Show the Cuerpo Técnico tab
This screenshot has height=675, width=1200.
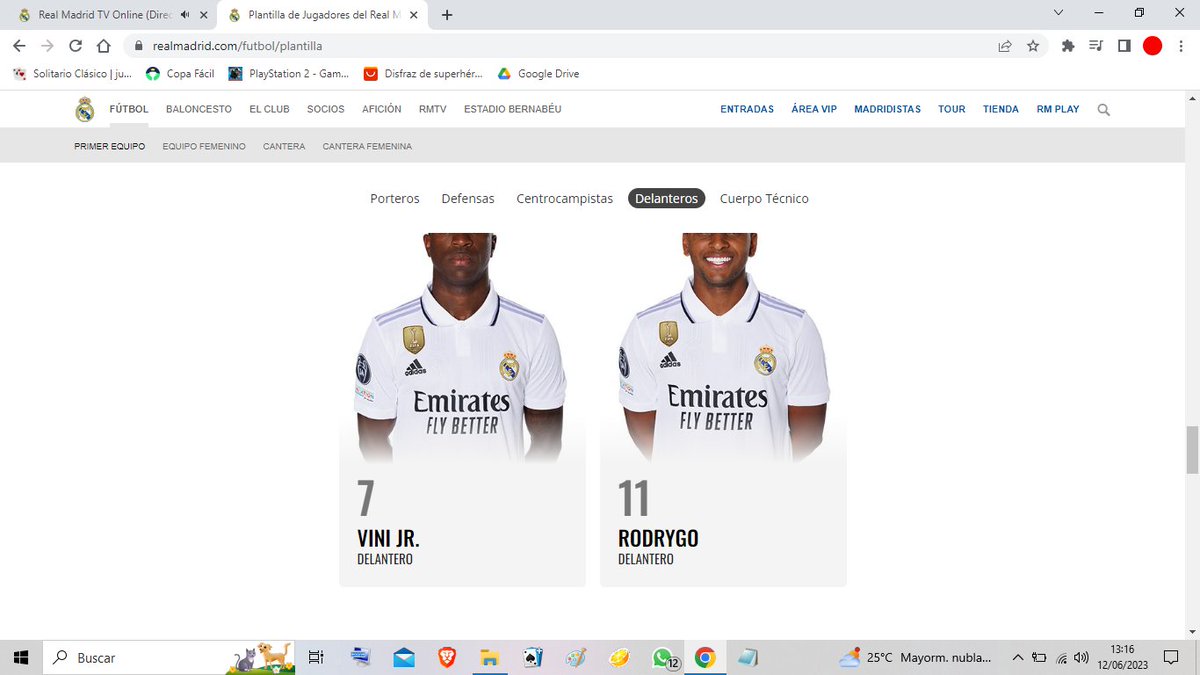764,199
